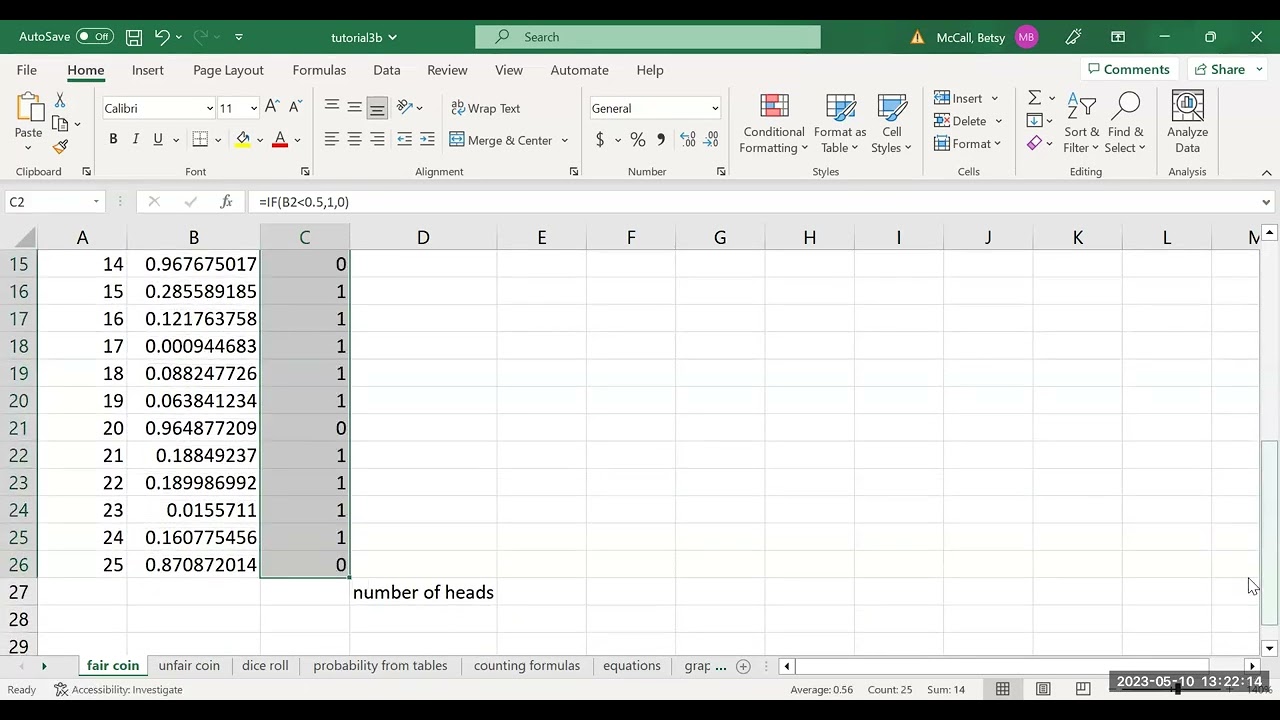Viewport: 1280px width, 720px height.
Task: Click the Share button
Action: [x=1219, y=70]
